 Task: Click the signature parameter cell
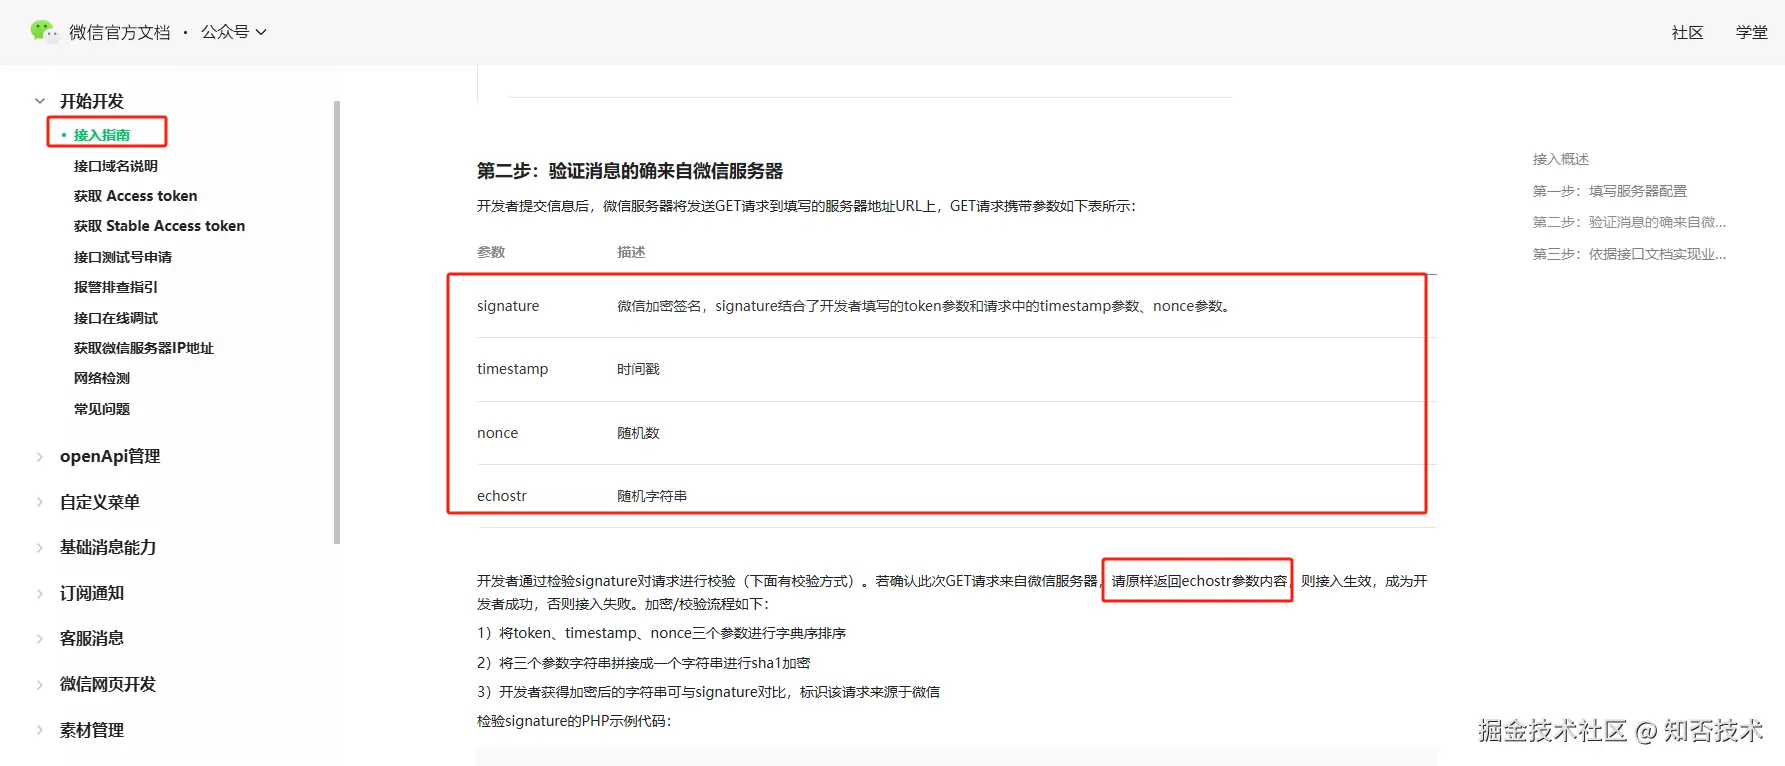[508, 306]
